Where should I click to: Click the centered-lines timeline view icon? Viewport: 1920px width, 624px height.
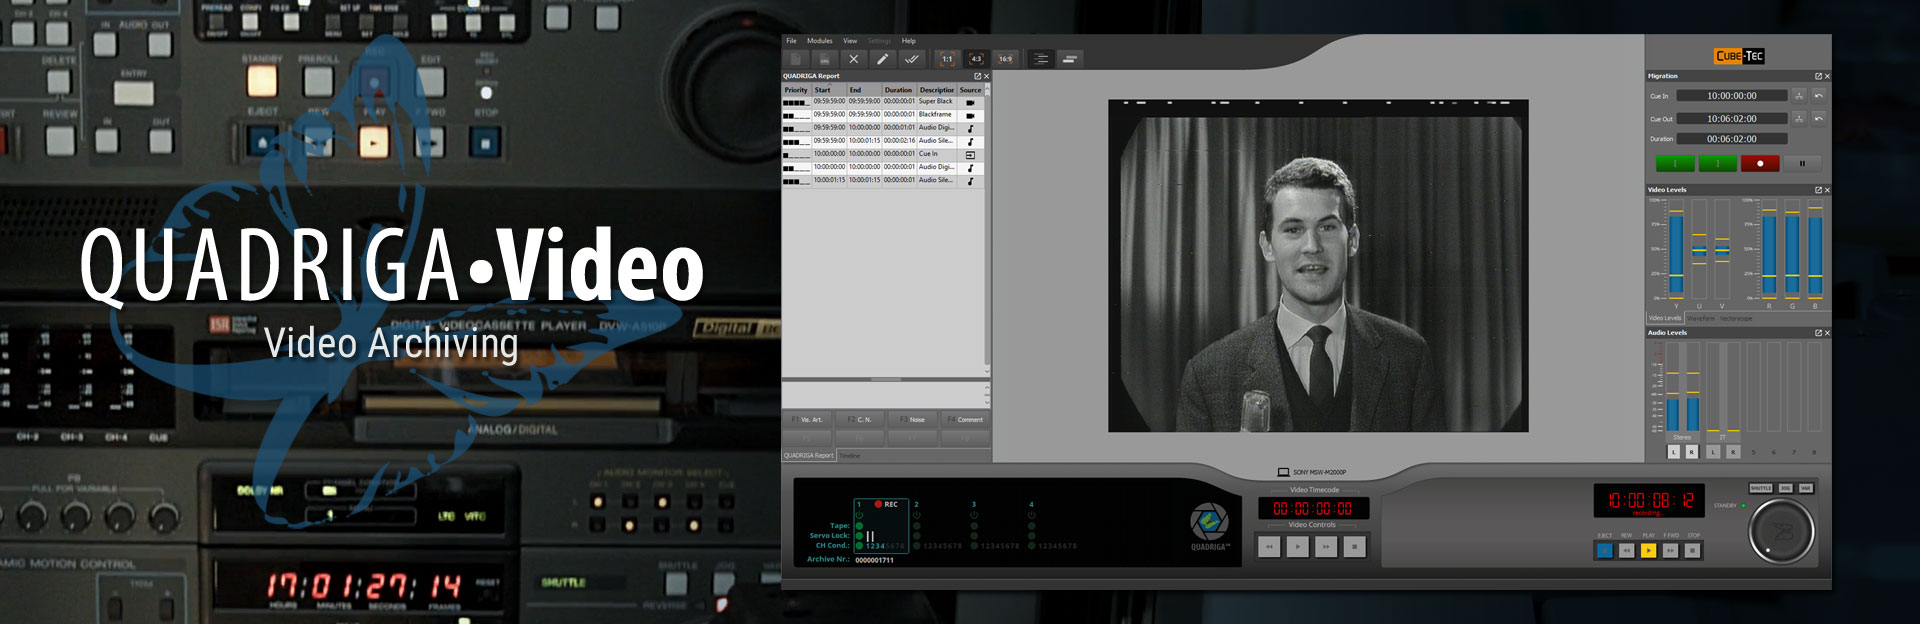point(1040,59)
